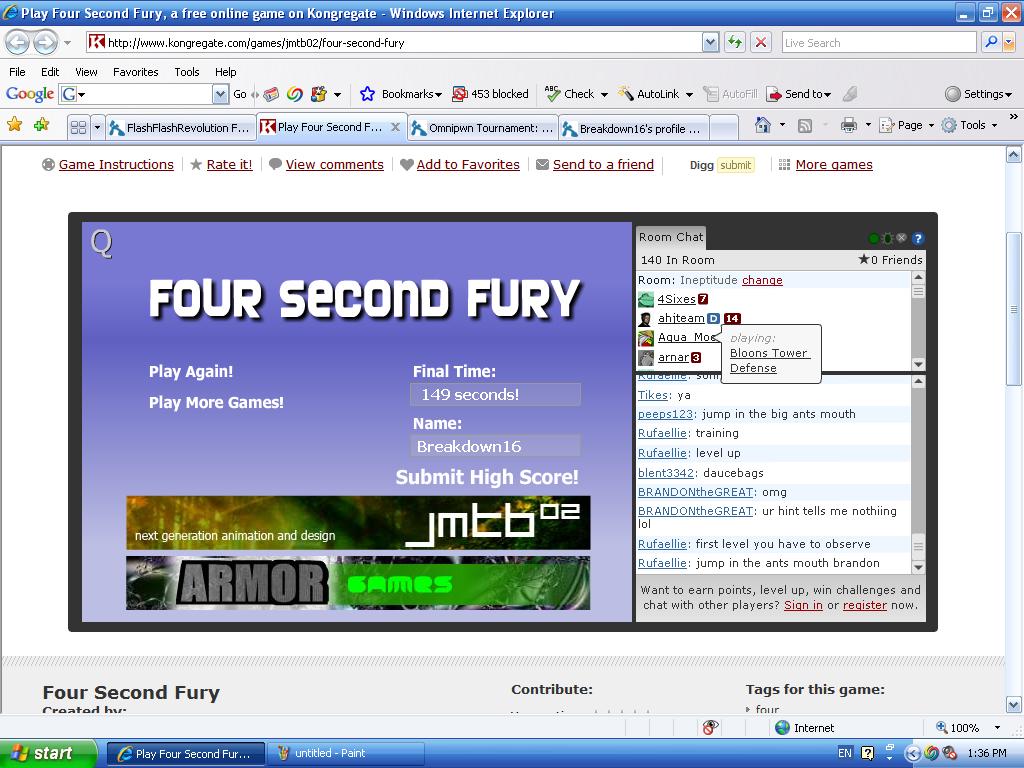This screenshot has width=1024, height=768.
Task: Click the RSS feeds icon
Action: pos(805,125)
